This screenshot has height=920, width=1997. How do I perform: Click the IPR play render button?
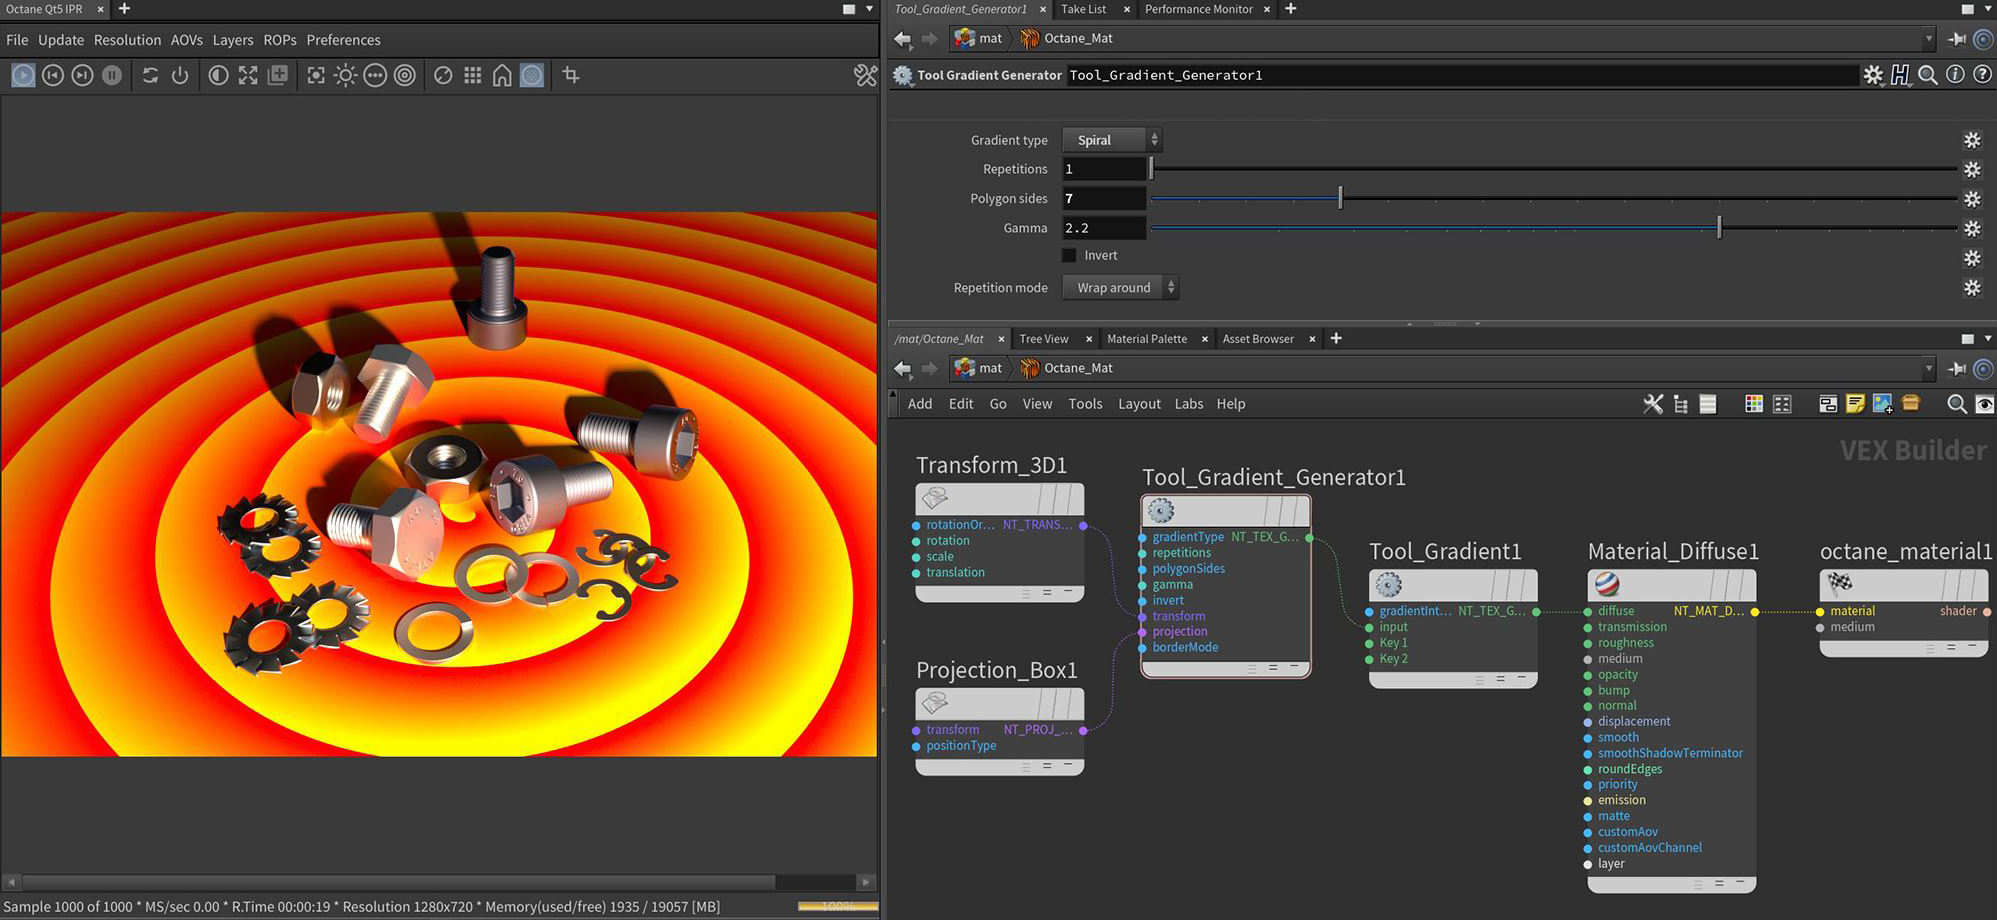pyautogui.click(x=23, y=75)
